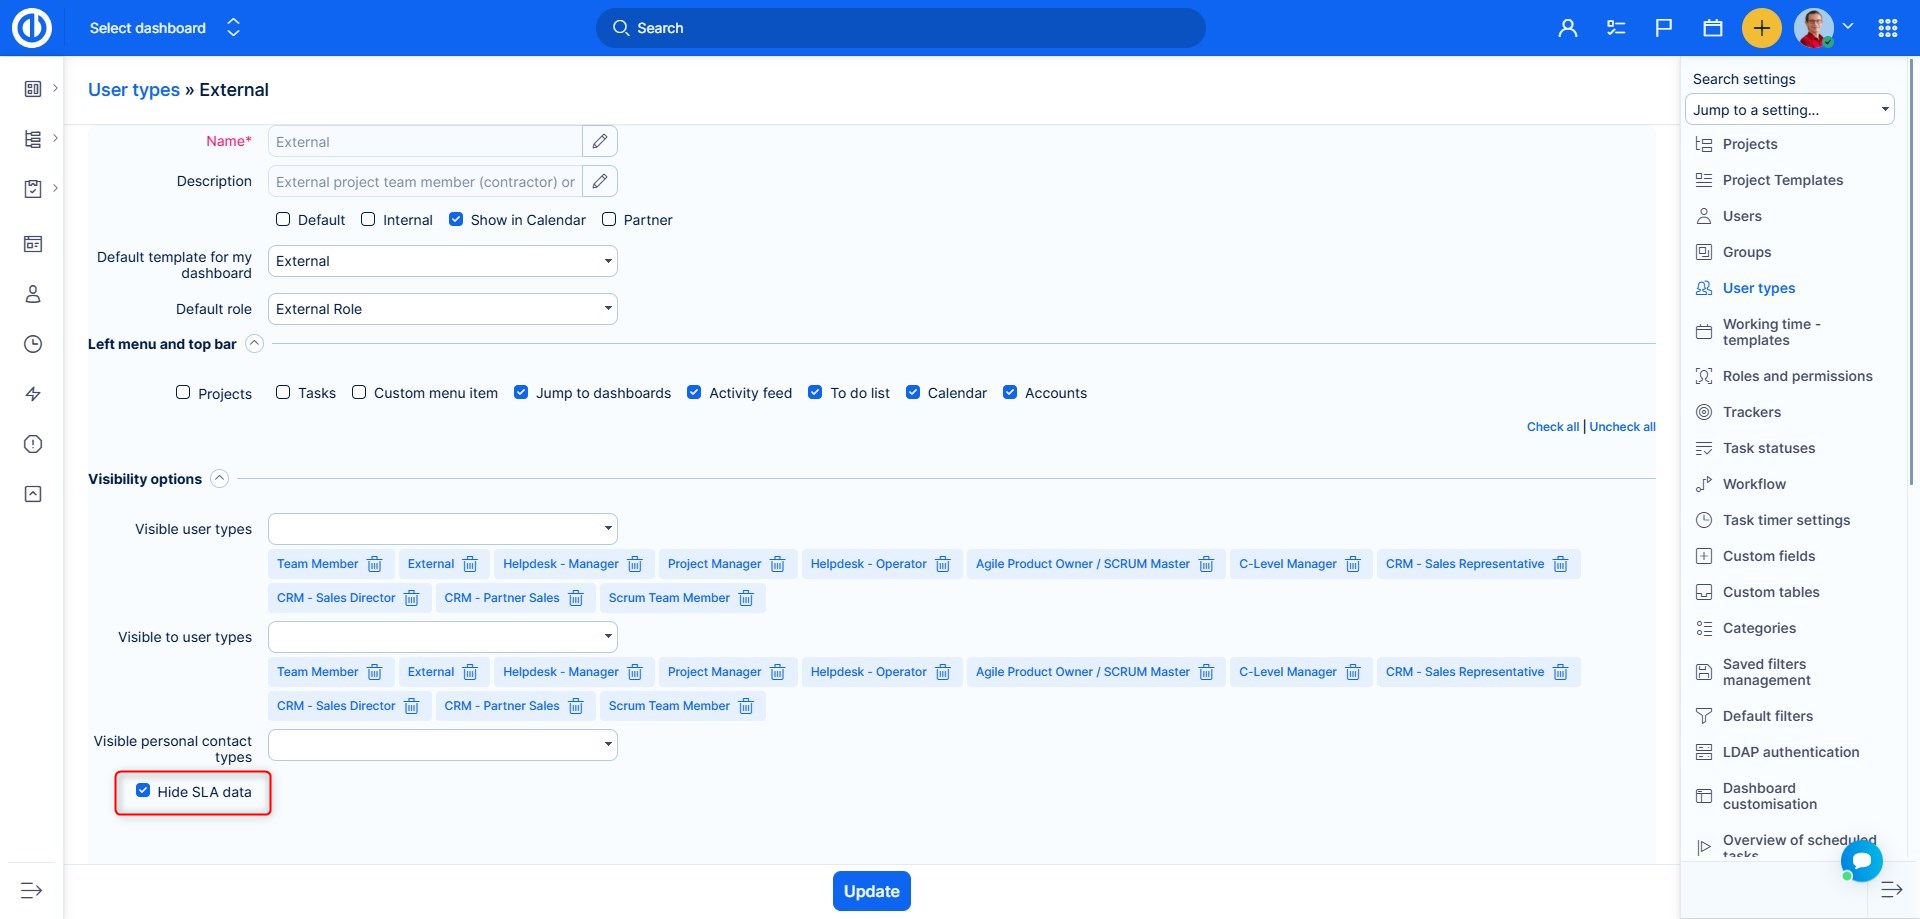Open the Jump to a setting dropdown
Screen dimensions: 1920x919
pyautogui.click(x=1789, y=110)
